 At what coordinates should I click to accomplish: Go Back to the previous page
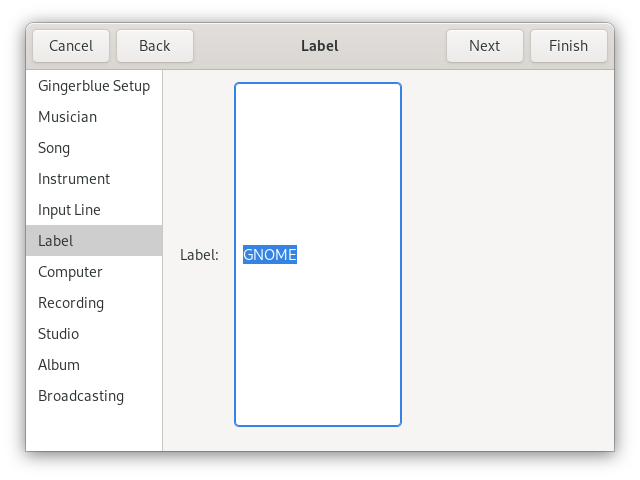(155, 46)
